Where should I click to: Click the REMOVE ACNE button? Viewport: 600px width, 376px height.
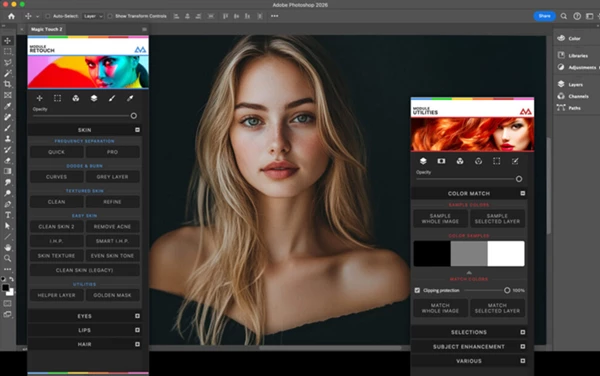click(x=112, y=226)
